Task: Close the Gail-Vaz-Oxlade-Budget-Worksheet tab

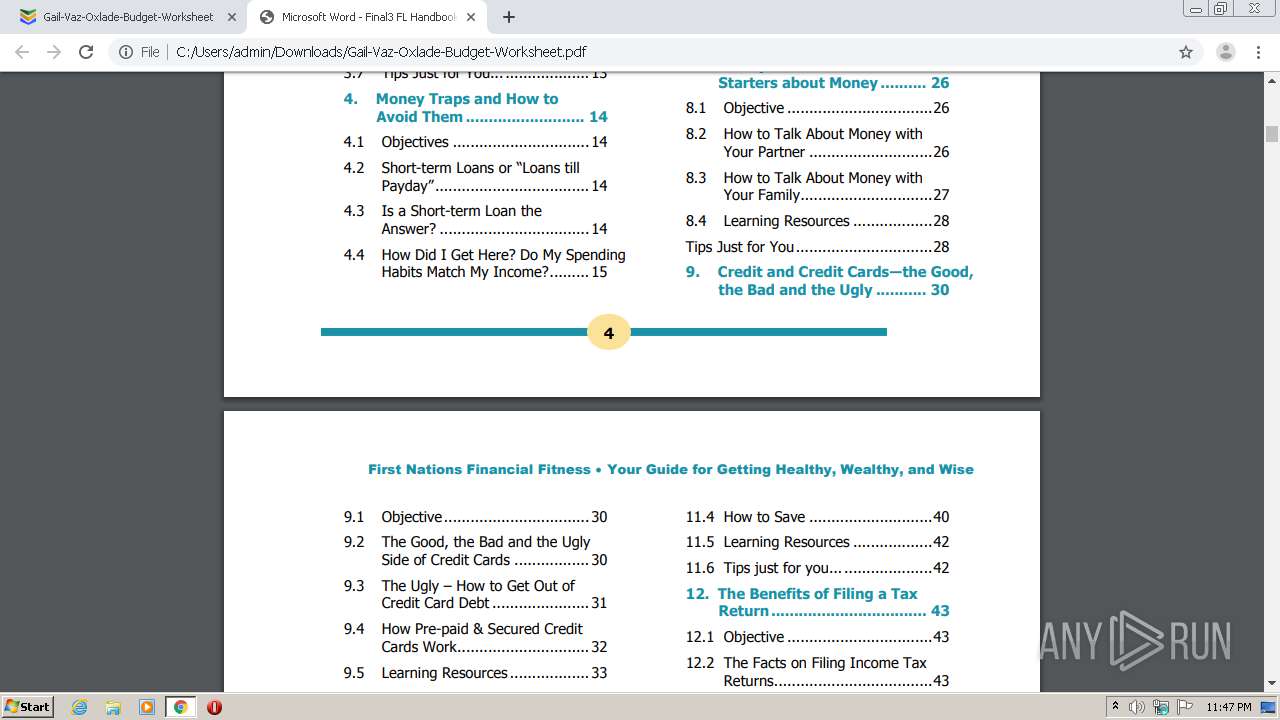Action: point(232,17)
